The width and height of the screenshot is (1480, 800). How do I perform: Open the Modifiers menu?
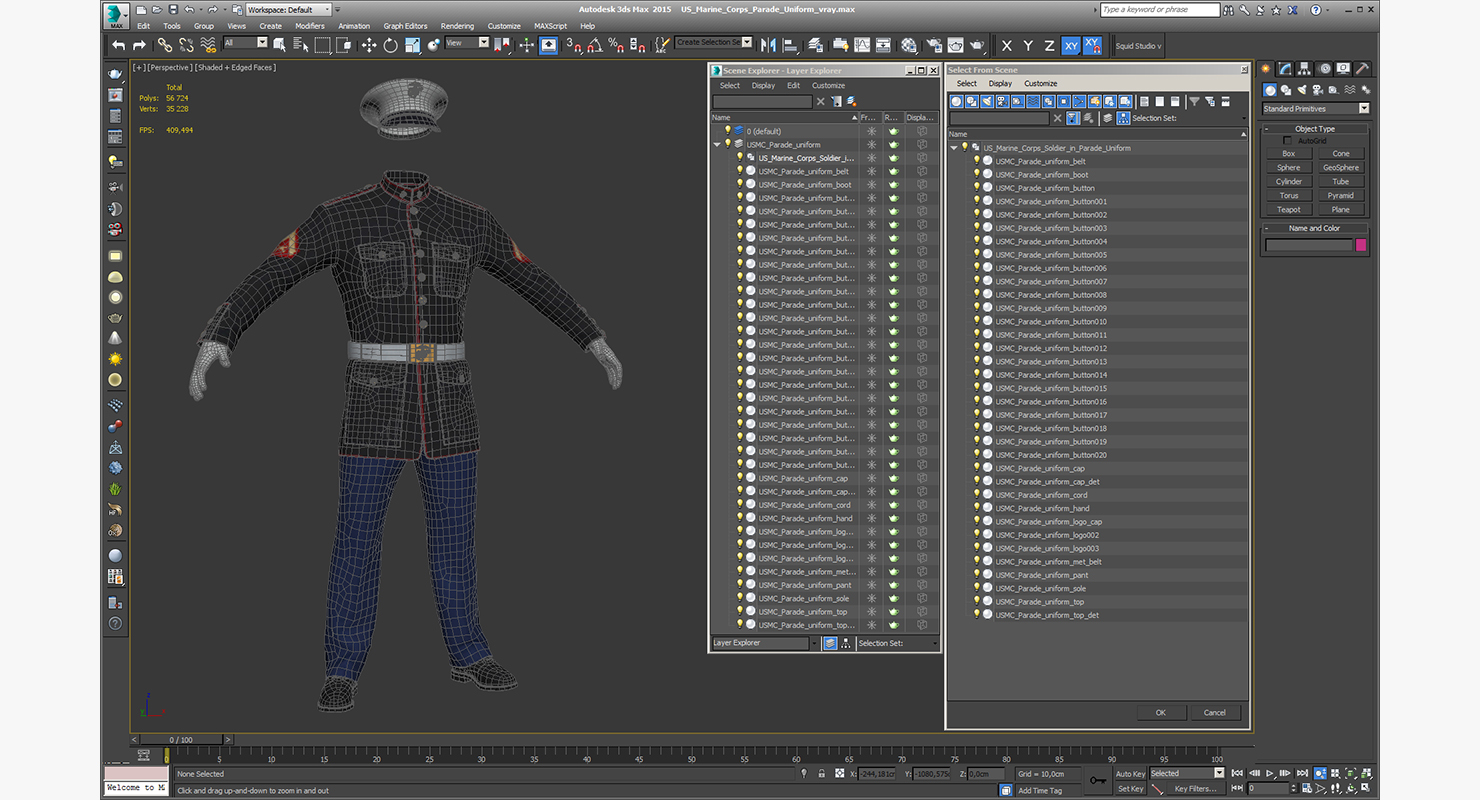tap(310, 26)
